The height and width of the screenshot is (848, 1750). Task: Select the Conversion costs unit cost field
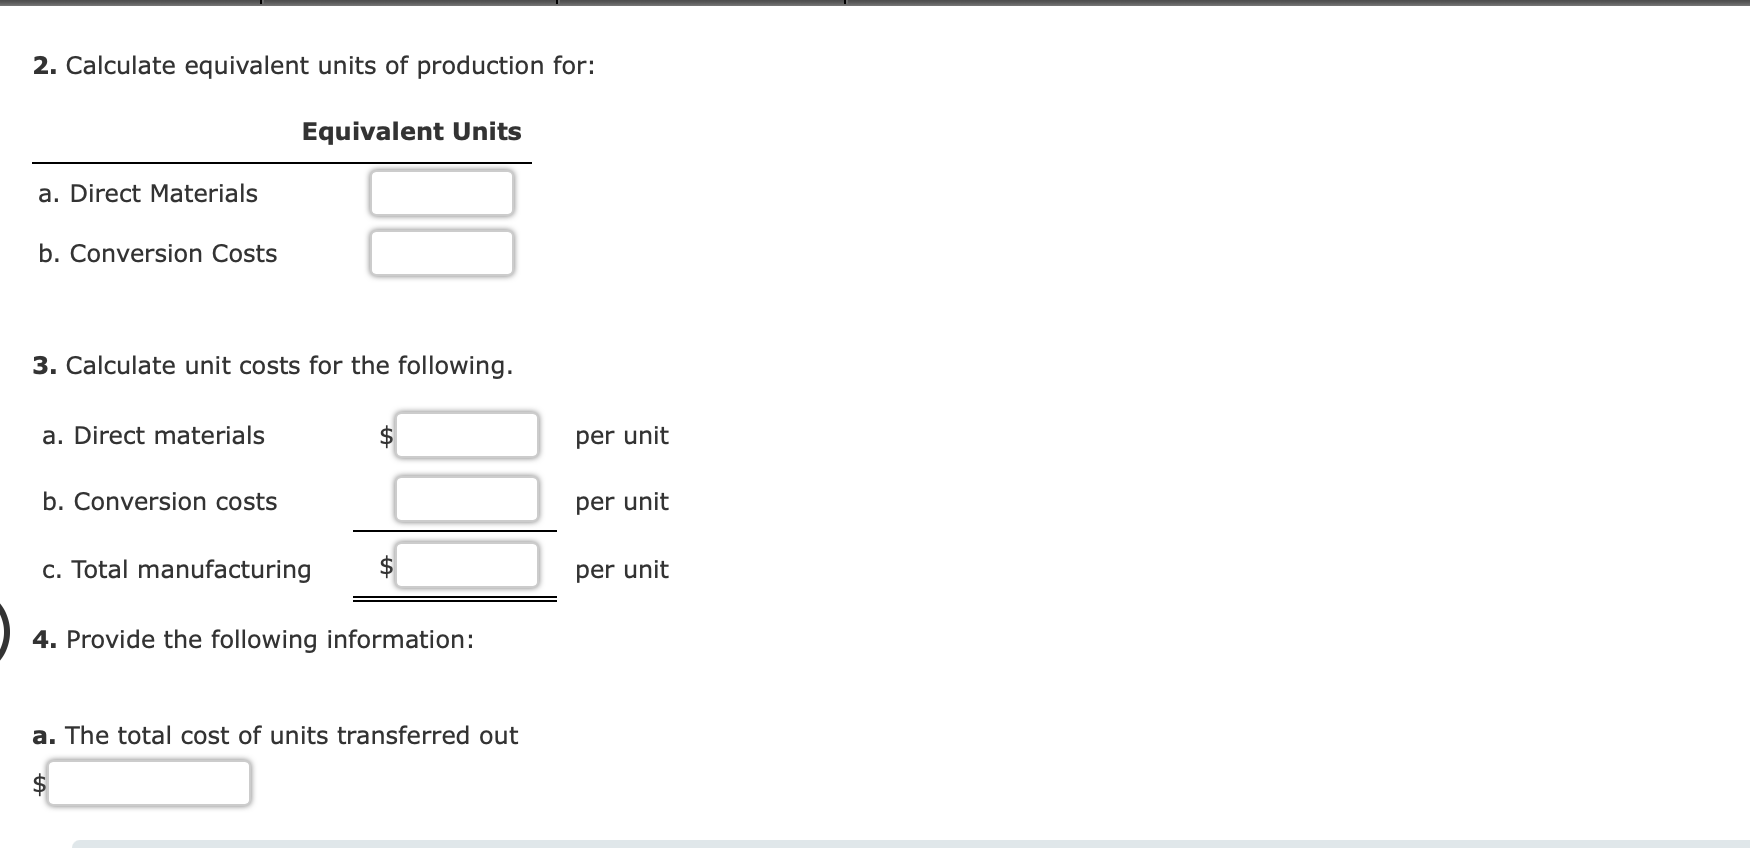(467, 499)
